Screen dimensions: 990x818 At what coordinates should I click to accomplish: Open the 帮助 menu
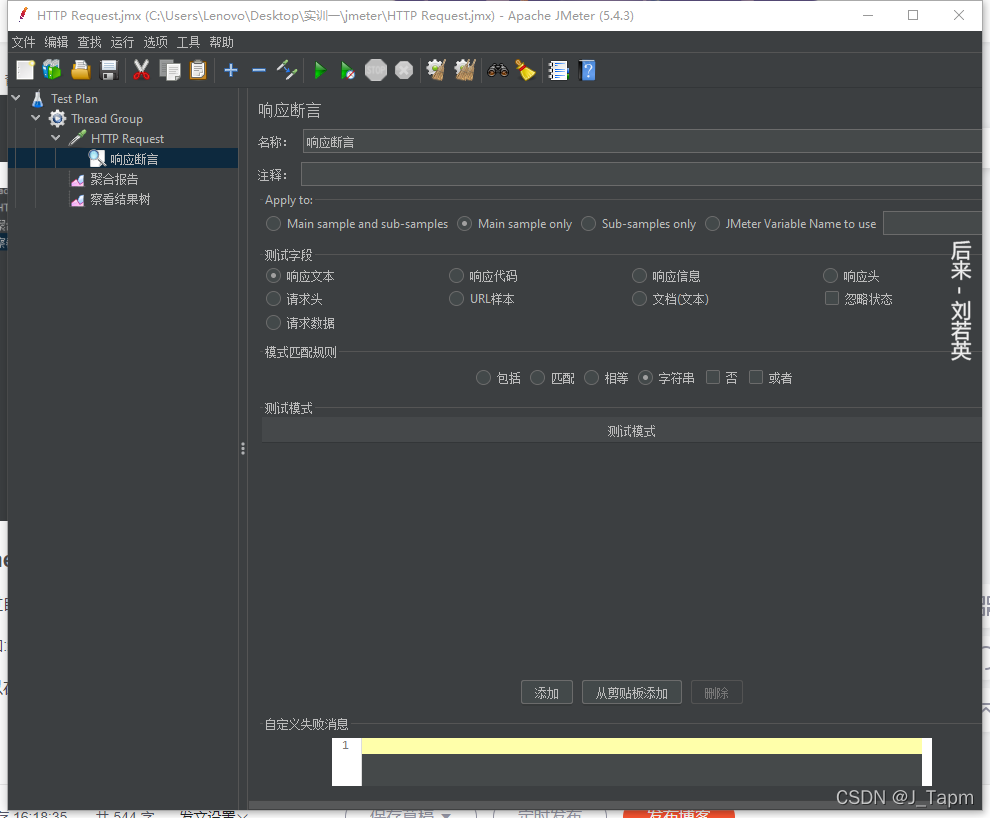click(221, 42)
